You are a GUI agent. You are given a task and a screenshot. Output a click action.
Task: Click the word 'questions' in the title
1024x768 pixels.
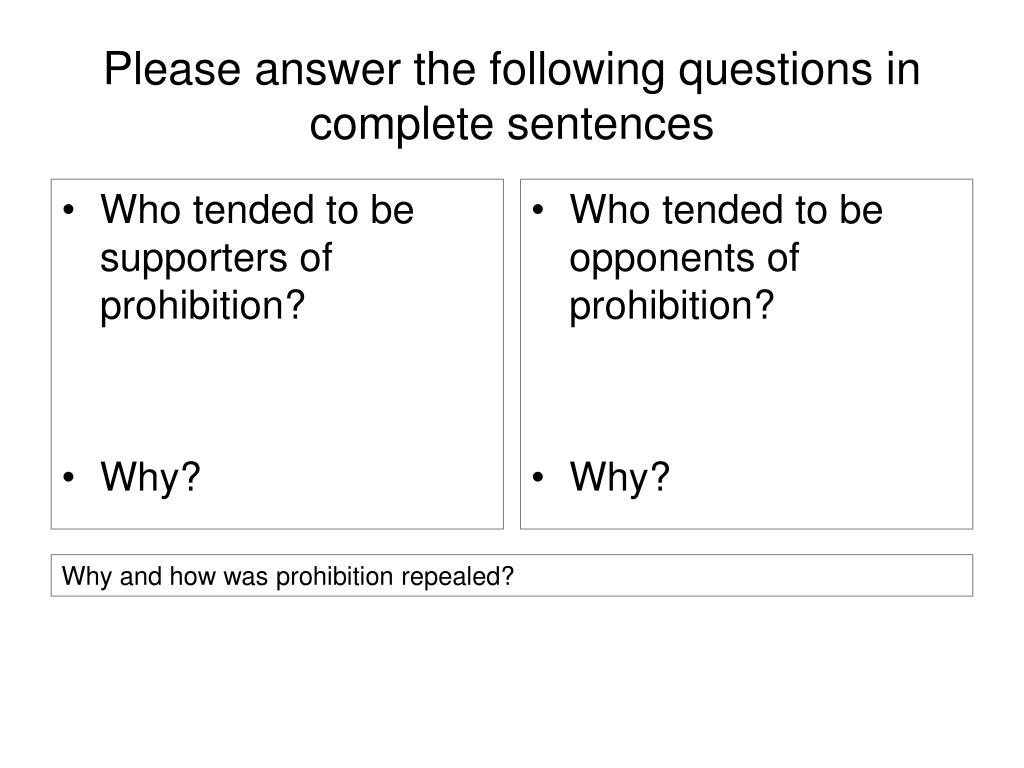[x=775, y=71]
